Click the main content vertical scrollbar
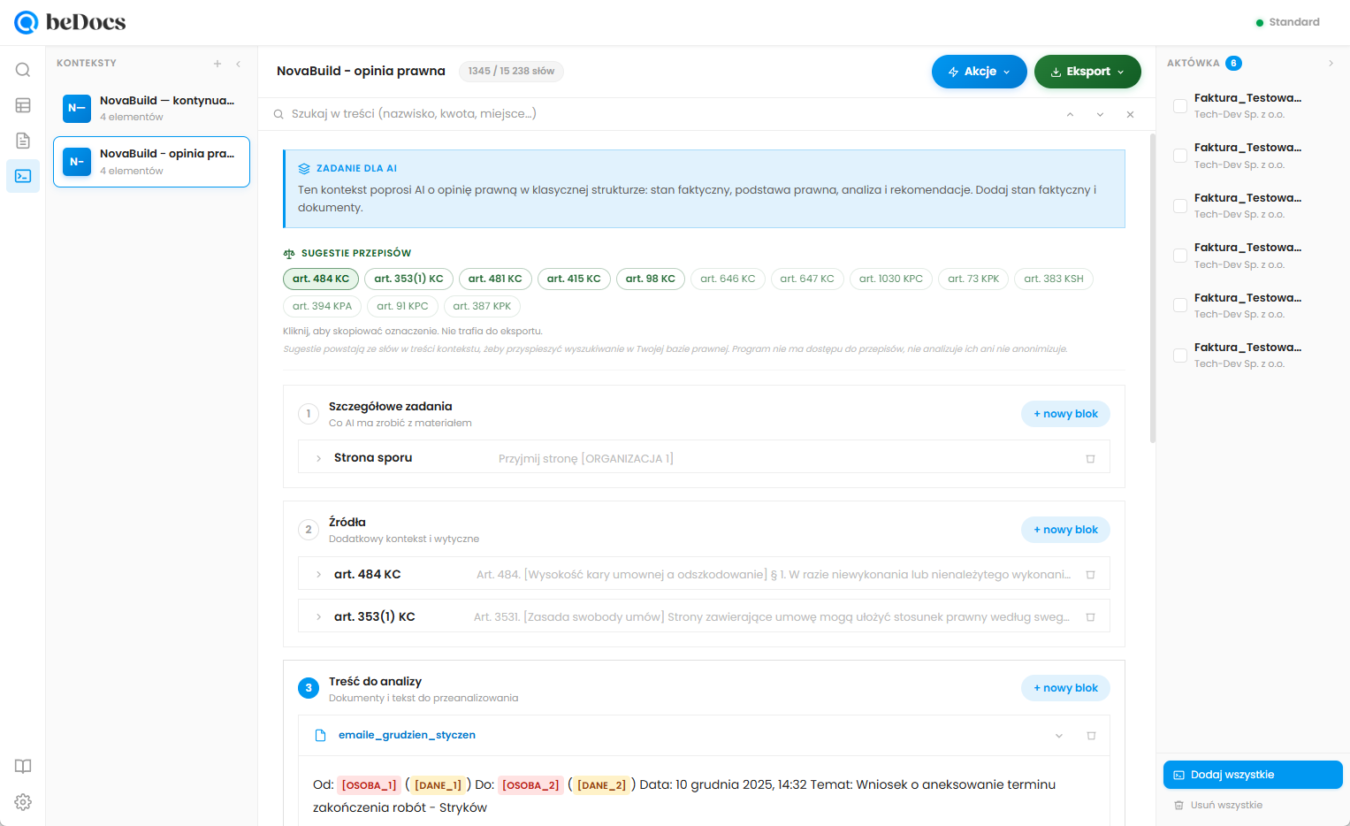Viewport: 1350px width, 826px height. pos(1151,288)
